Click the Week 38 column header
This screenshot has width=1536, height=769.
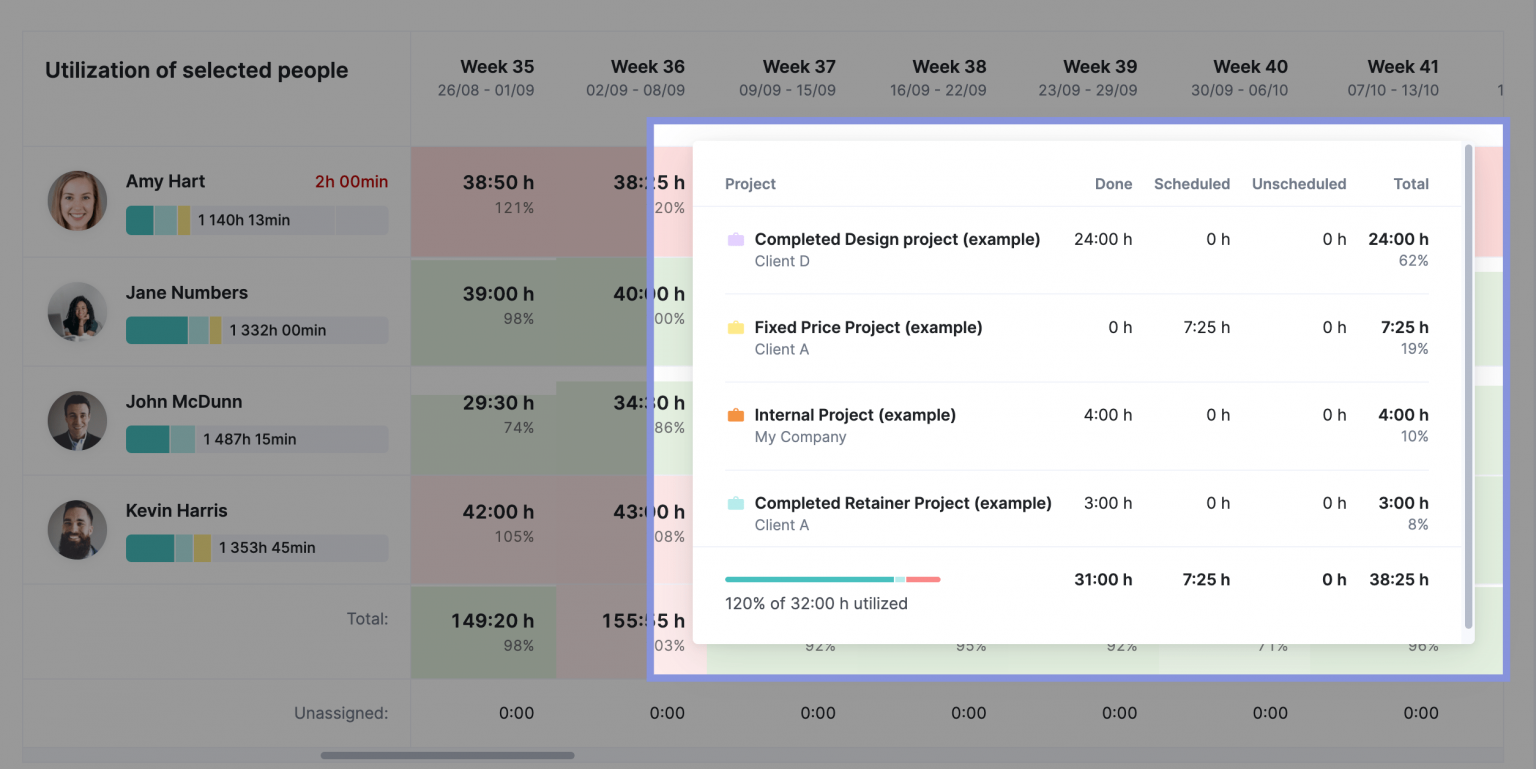[948, 67]
